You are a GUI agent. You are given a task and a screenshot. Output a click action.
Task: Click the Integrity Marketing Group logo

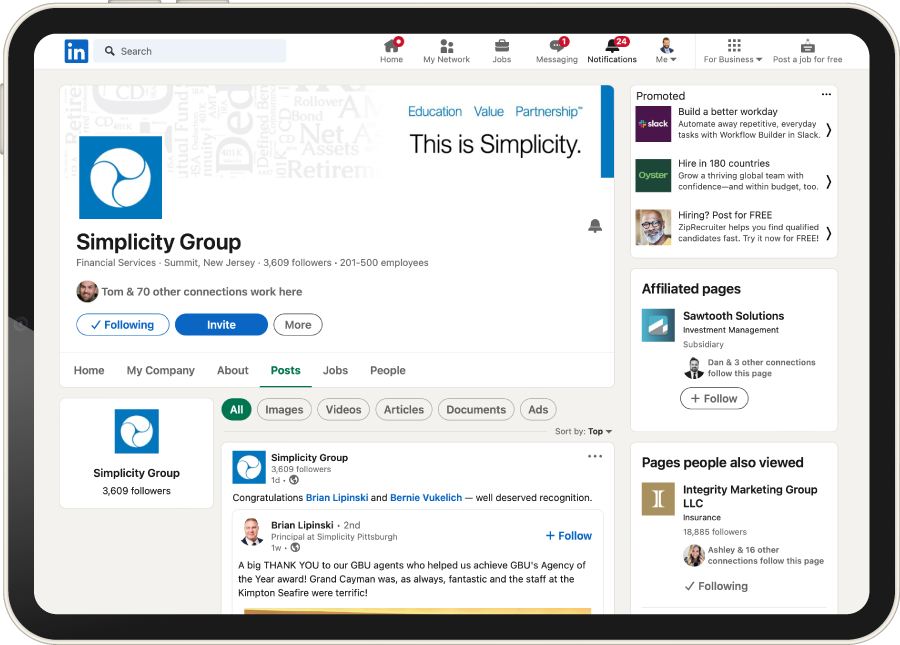coord(658,499)
